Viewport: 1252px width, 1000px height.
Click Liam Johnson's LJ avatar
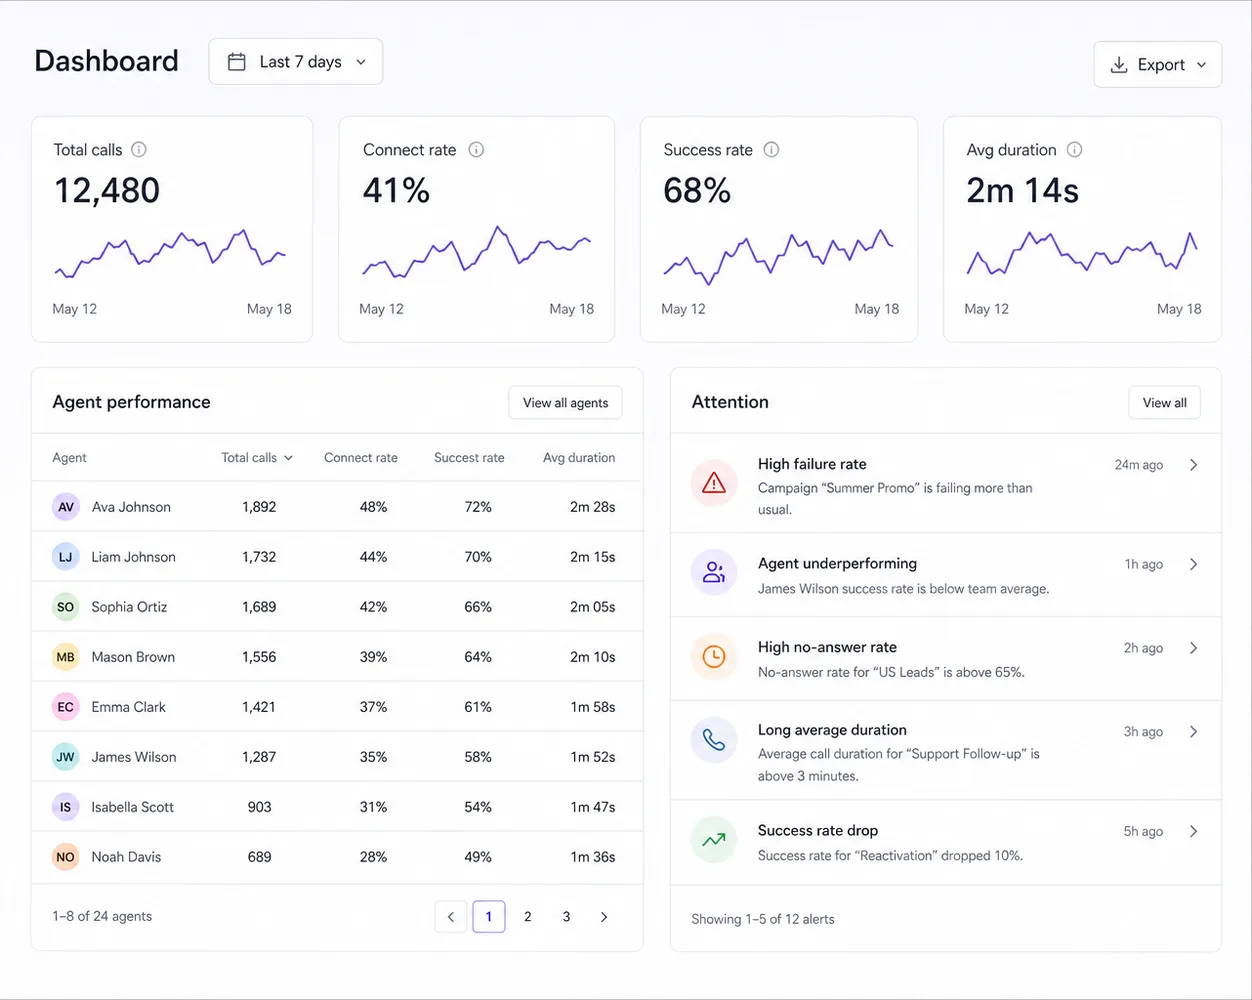66,557
